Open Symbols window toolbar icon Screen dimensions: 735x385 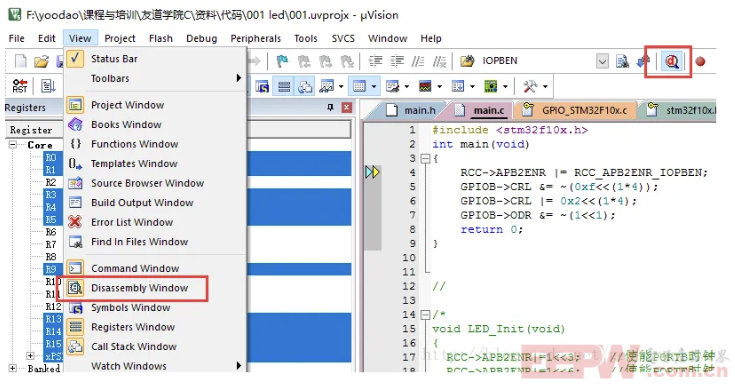(262, 86)
